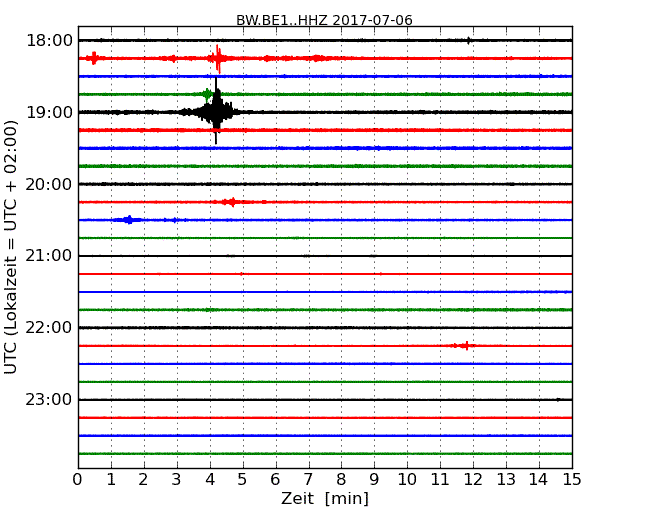The width and height of the screenshot is (650, 520).
Task: Click the 15 tick on the minute axis
Action: 572,479
